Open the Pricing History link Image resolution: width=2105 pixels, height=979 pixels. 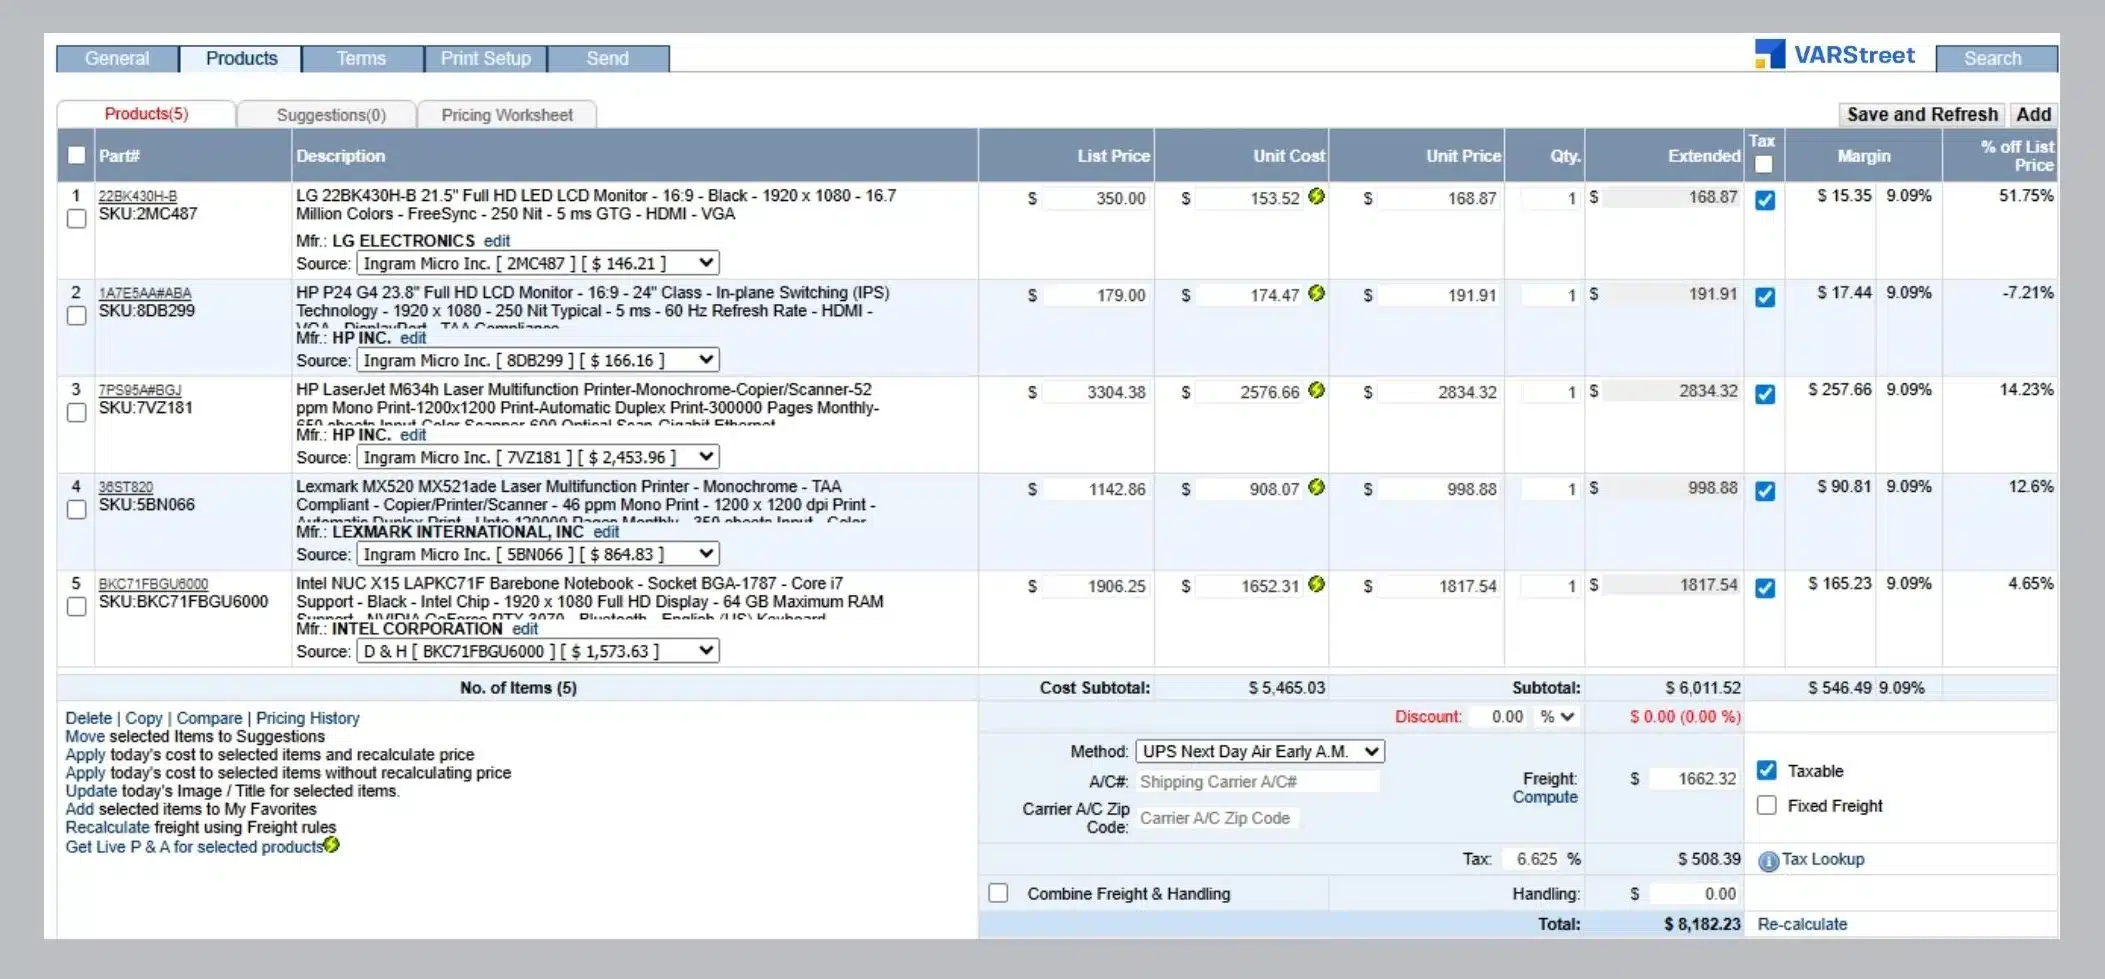(307, 718)
